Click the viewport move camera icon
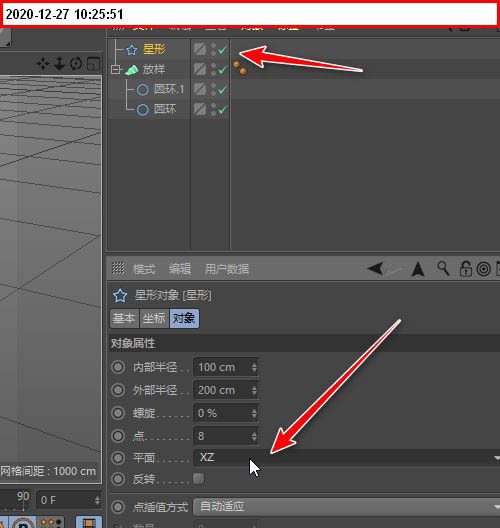Viewport: 500px width, 528px height. tap(43, 63)
